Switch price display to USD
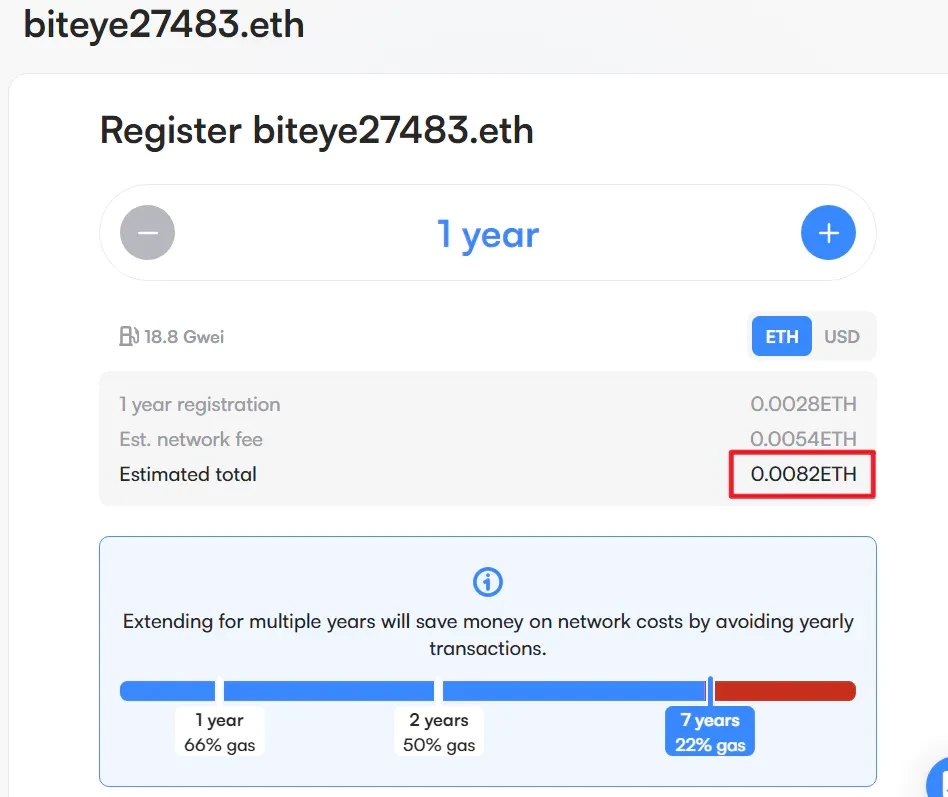948x797 pixels. [841, 337]
